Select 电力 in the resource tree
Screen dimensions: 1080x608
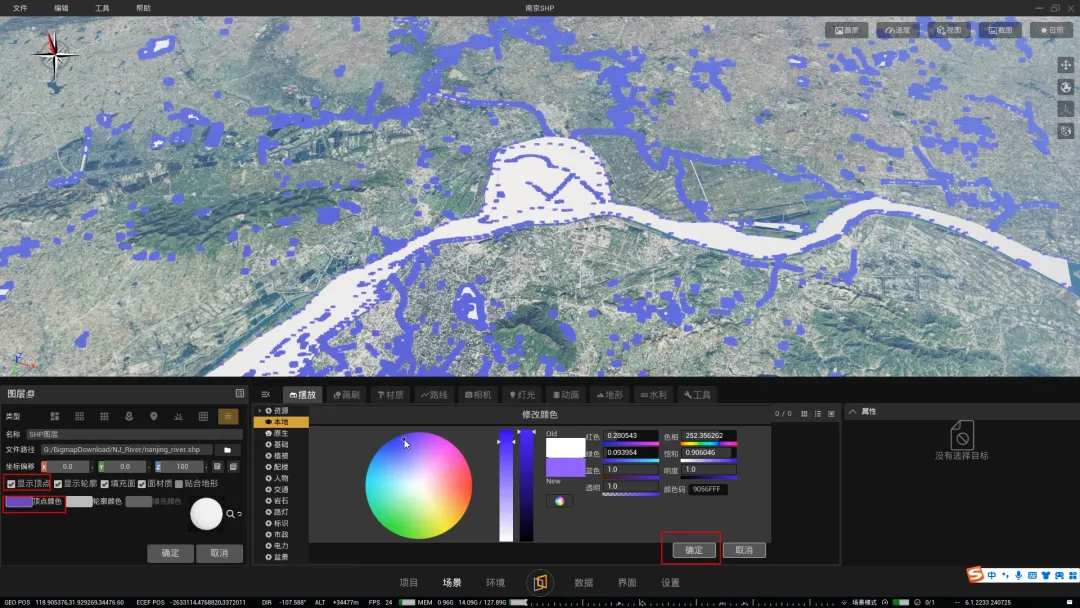[x=281, y=546]
